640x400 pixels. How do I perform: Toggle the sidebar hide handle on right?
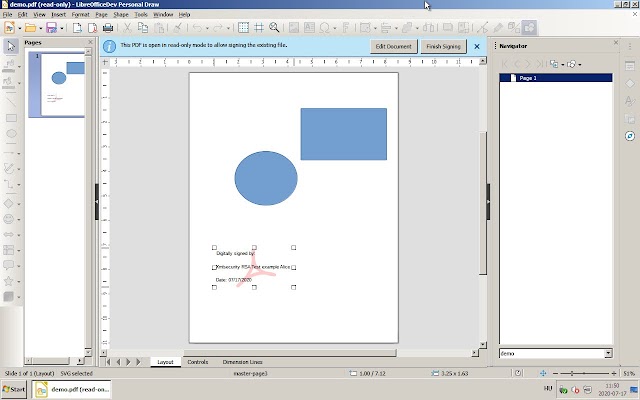coord(488,201)
